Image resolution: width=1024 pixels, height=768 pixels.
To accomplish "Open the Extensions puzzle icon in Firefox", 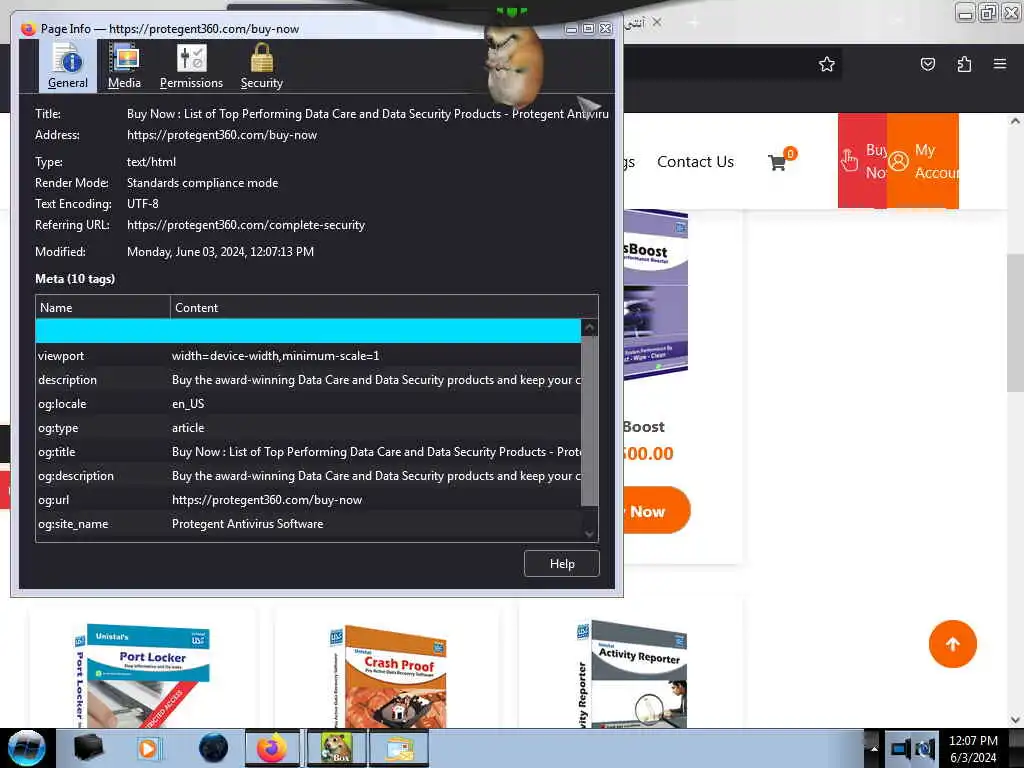I will pos(964,64).
